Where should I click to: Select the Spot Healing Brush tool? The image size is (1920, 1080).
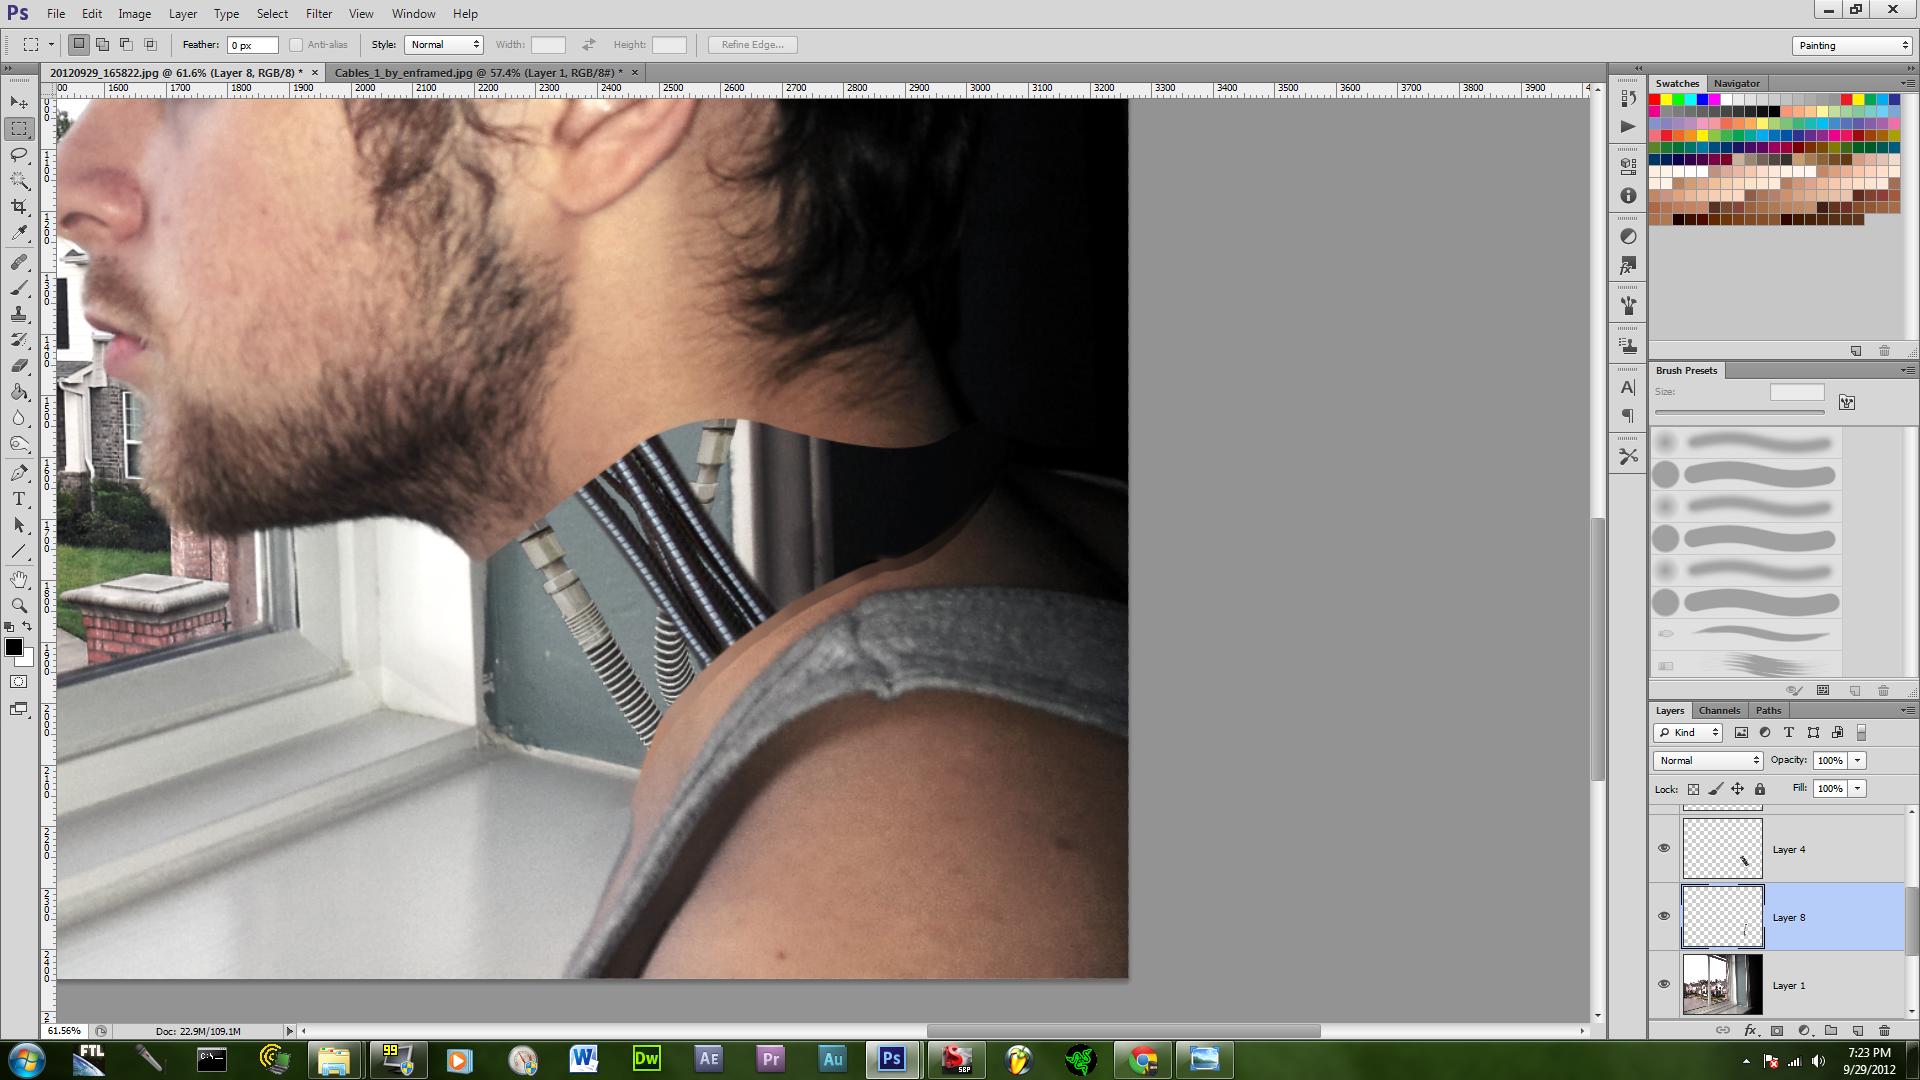point(19,262)
